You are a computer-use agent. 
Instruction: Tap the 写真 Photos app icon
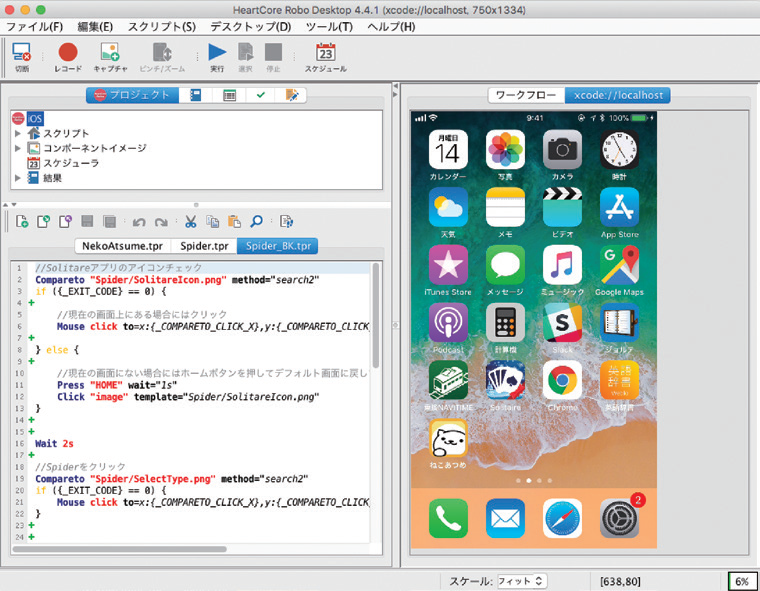(505, 149)
